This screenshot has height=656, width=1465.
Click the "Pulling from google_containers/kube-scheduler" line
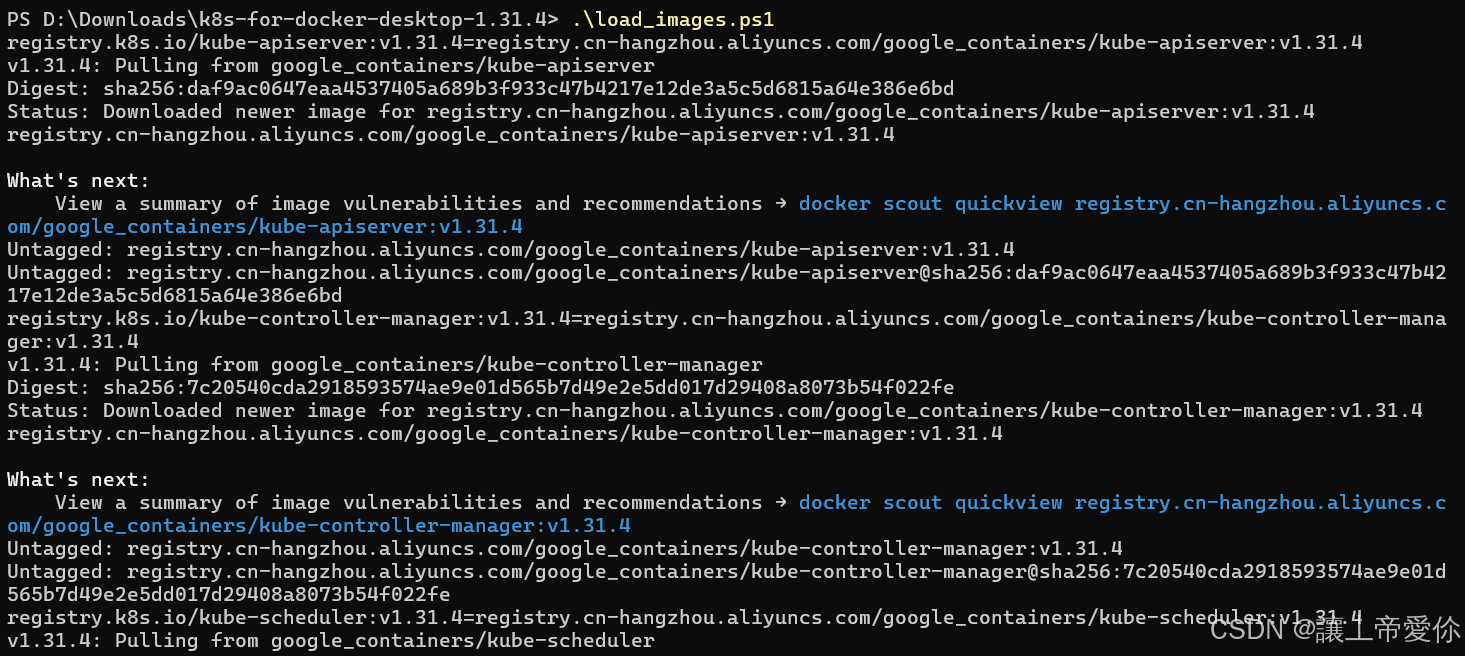point(330,640)
